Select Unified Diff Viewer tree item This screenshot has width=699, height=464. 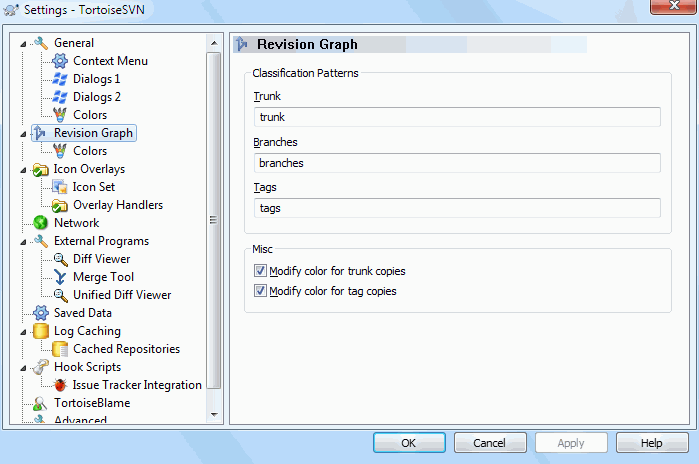coord(122,295)
